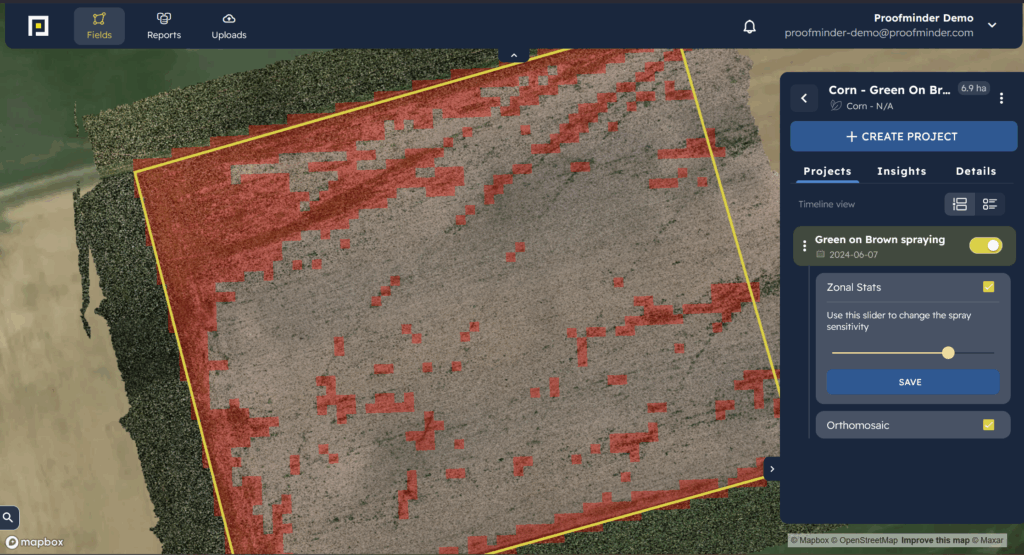The width and height of the screenshot is (1024, 555).
Task: Go back with the panel back arrow
Action: 804,98
